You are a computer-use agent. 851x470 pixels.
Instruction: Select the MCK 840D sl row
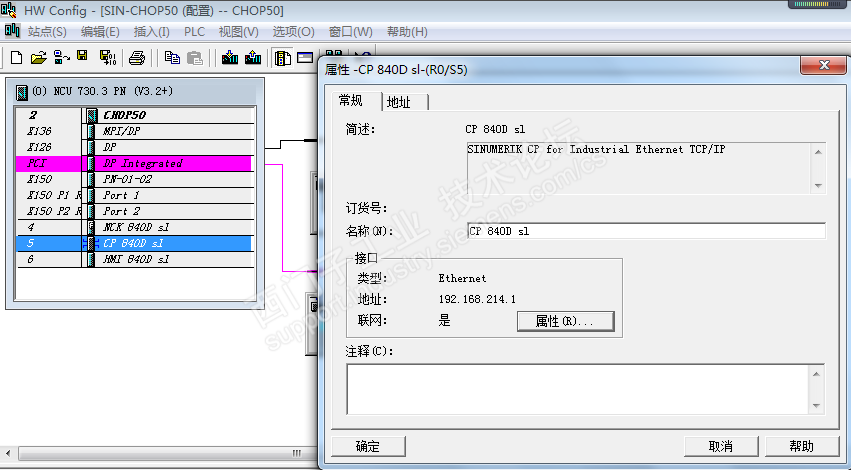135,227
